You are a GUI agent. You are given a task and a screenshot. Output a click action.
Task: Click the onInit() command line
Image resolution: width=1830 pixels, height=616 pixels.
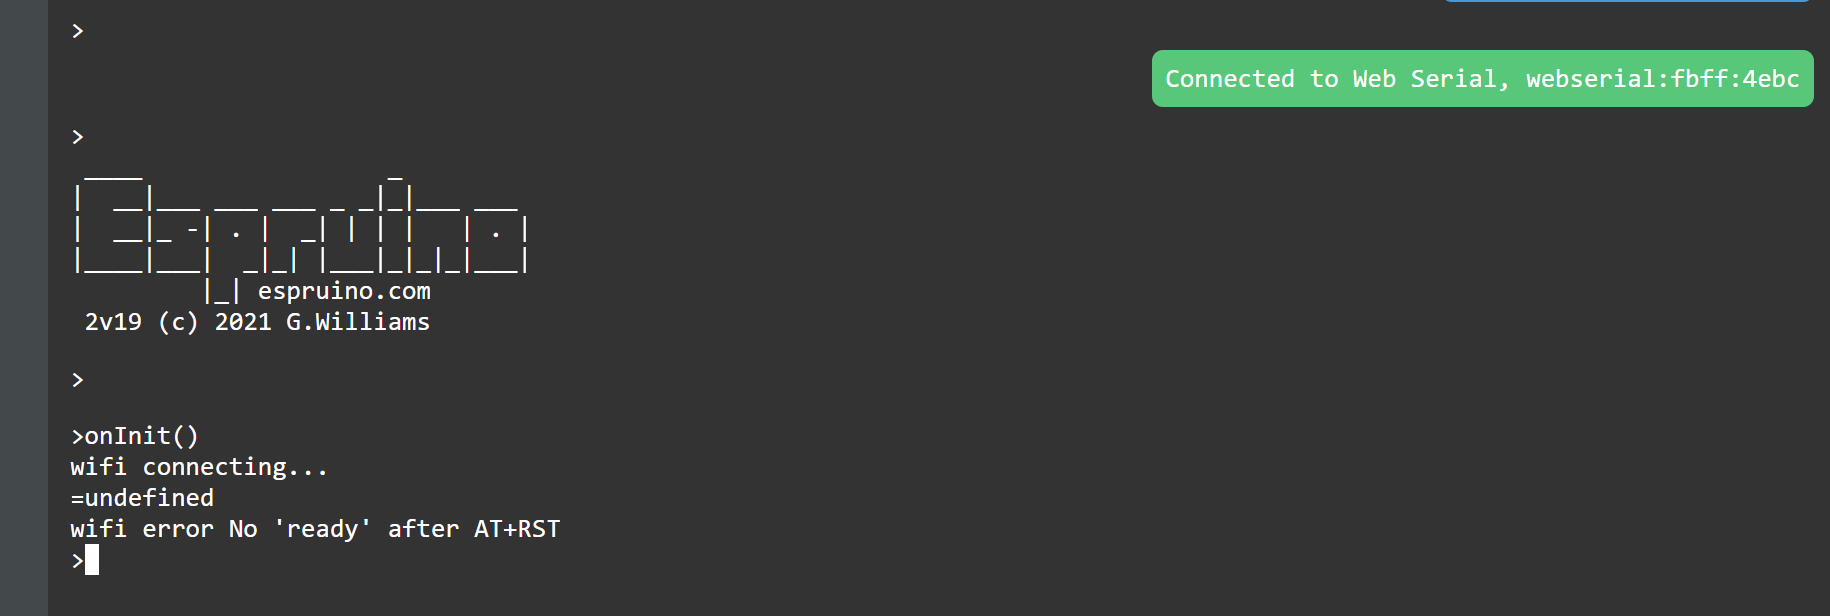(x=135, y=436)
